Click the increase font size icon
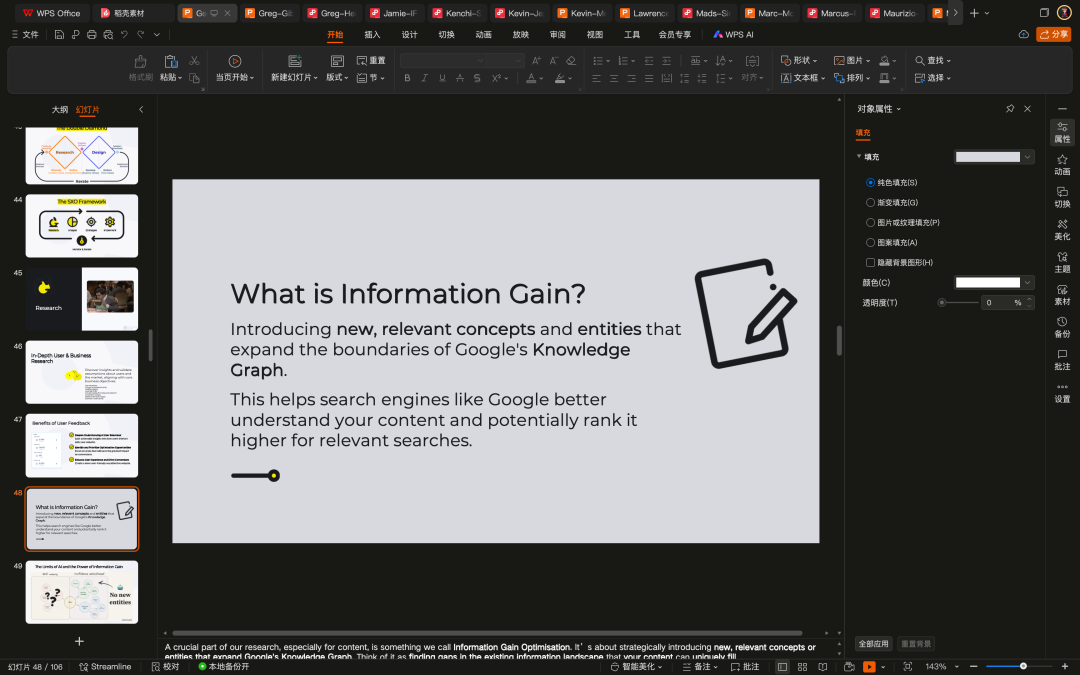Image resolution: width=1080 pixels, height=675 pixels. [x=536, y=61]
